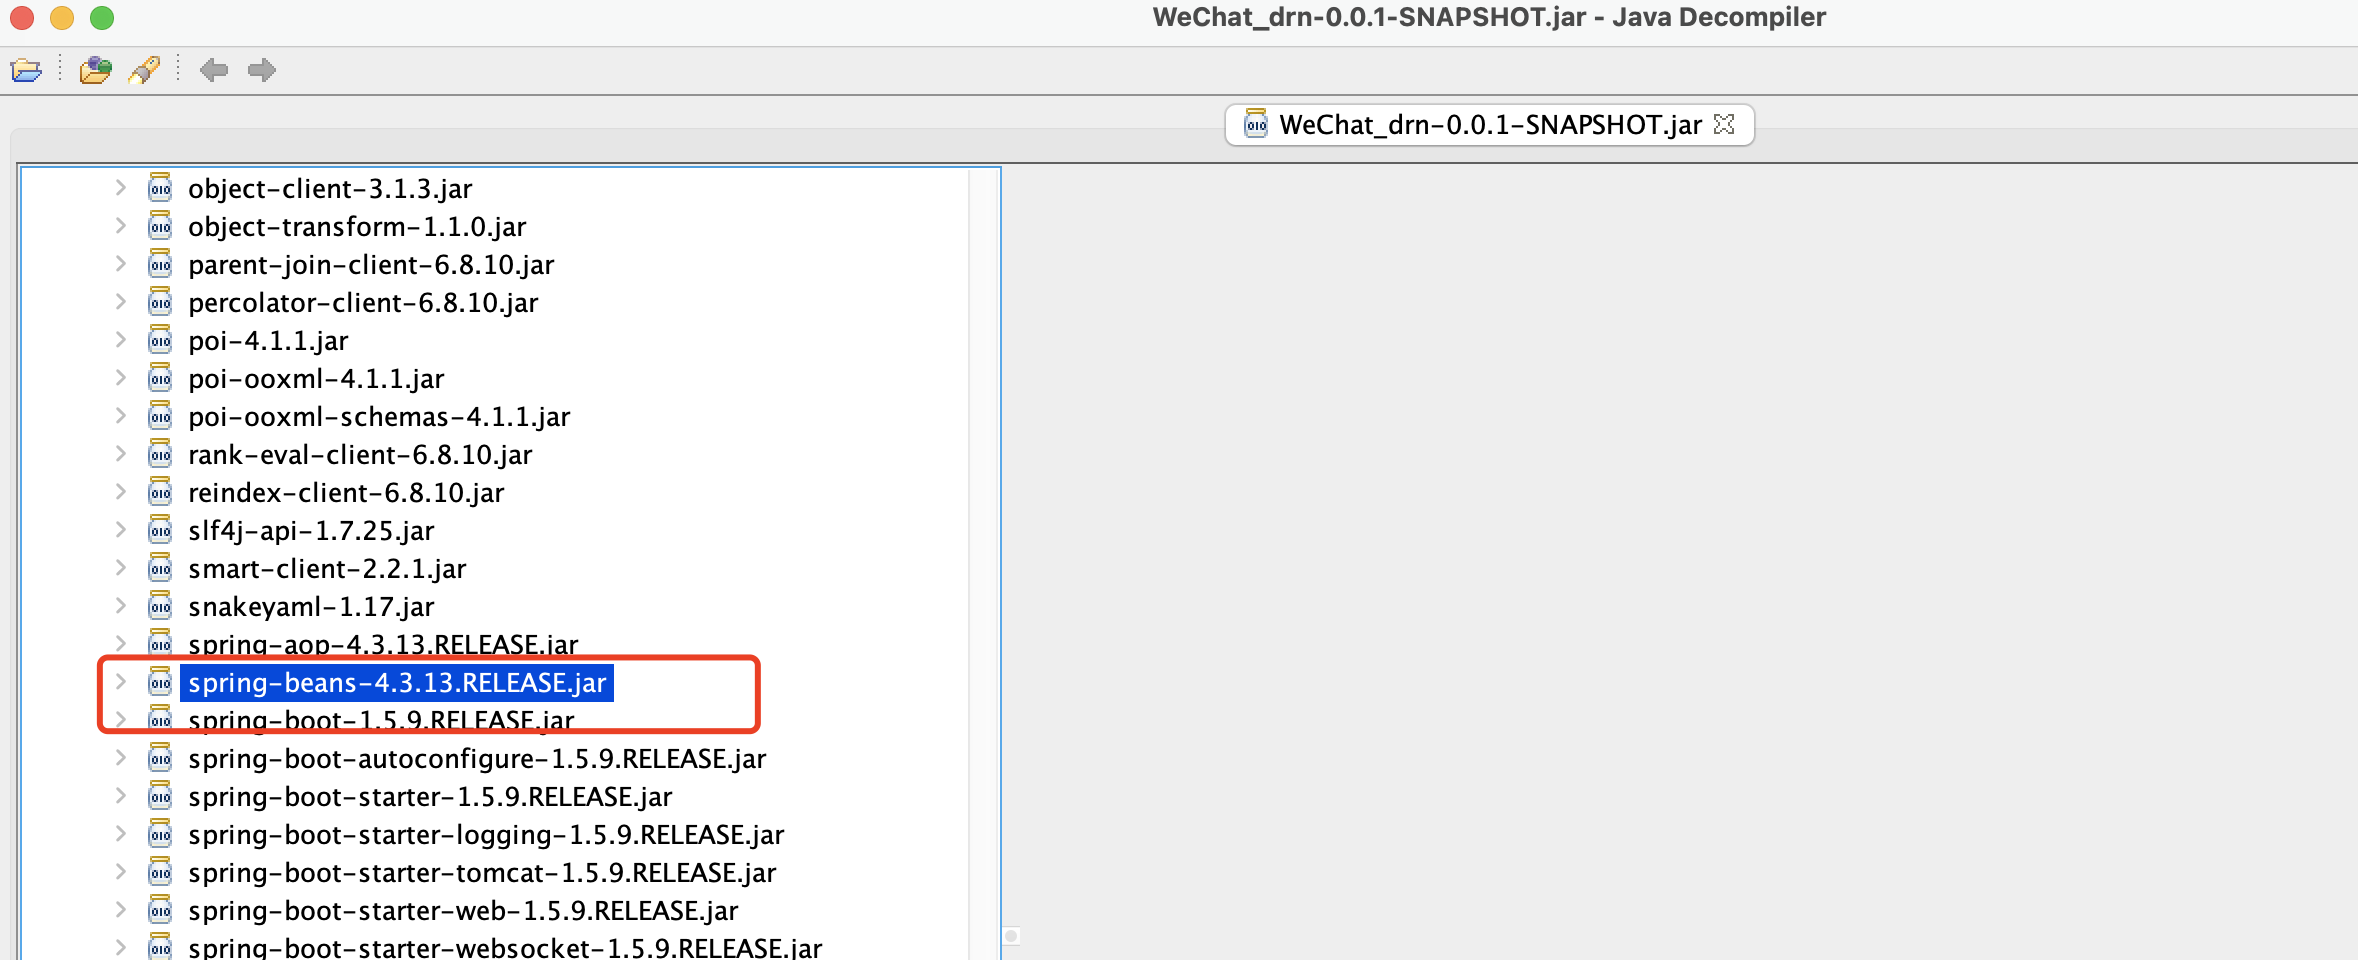Select the WeChat_drn-0.0.1-SNAPSHOT.jar tab

point(1489,125)
